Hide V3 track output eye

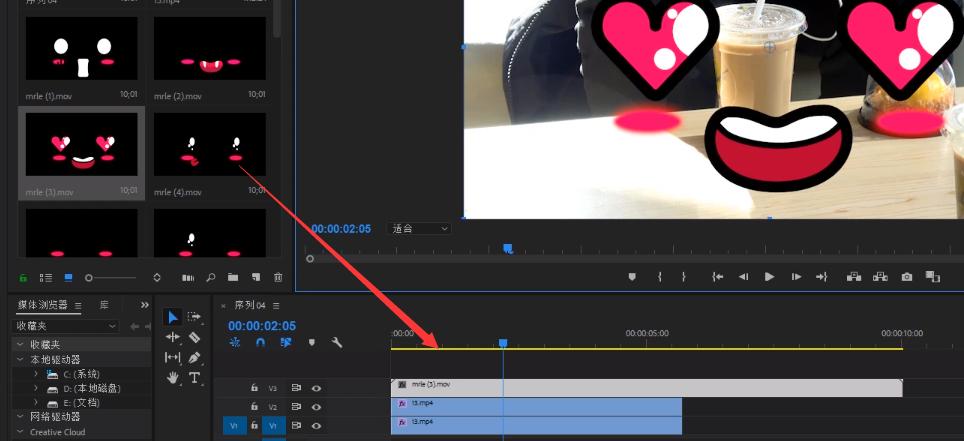click(x=316, y=388)
